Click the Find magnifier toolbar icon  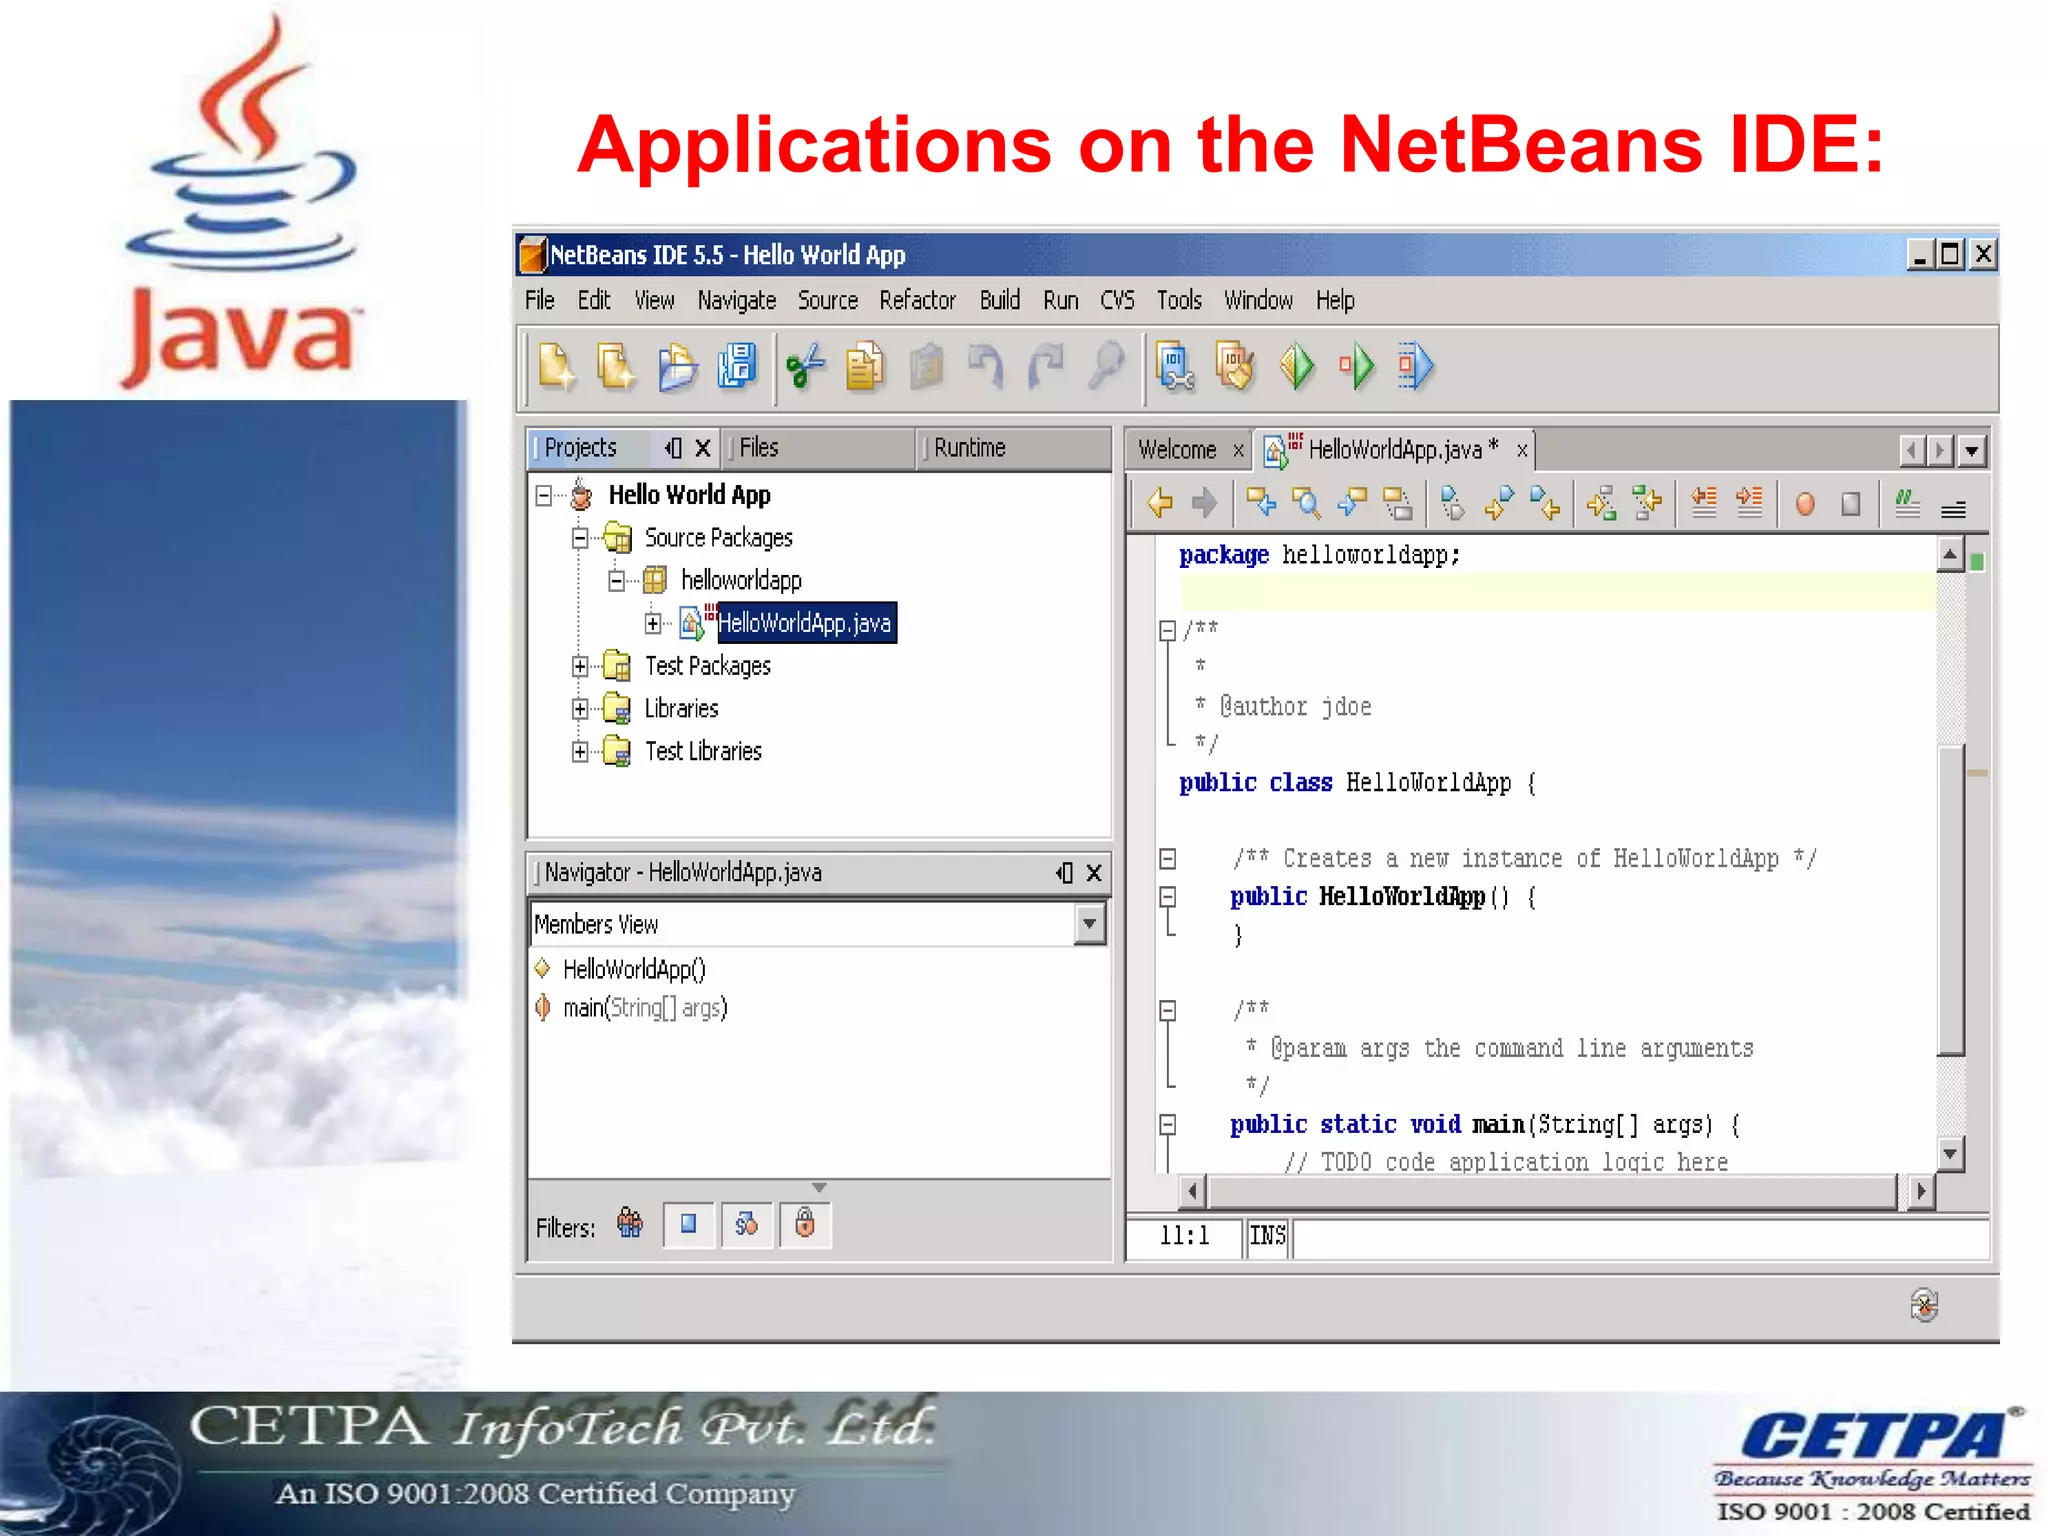(1106, 366)
